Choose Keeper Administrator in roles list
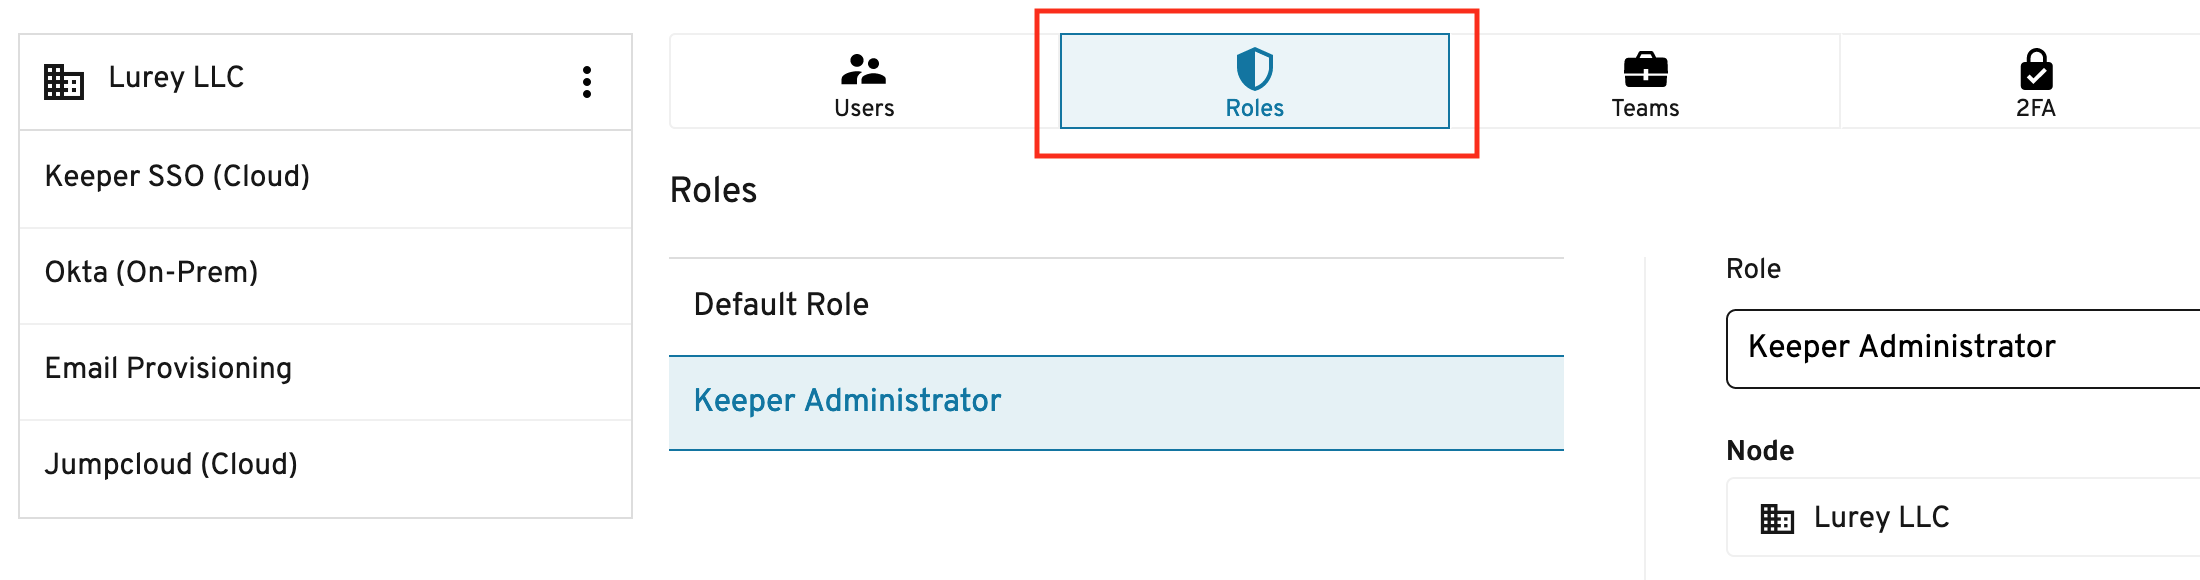Viewport: 2200px width, 580px height. [x=1116, y=402]
